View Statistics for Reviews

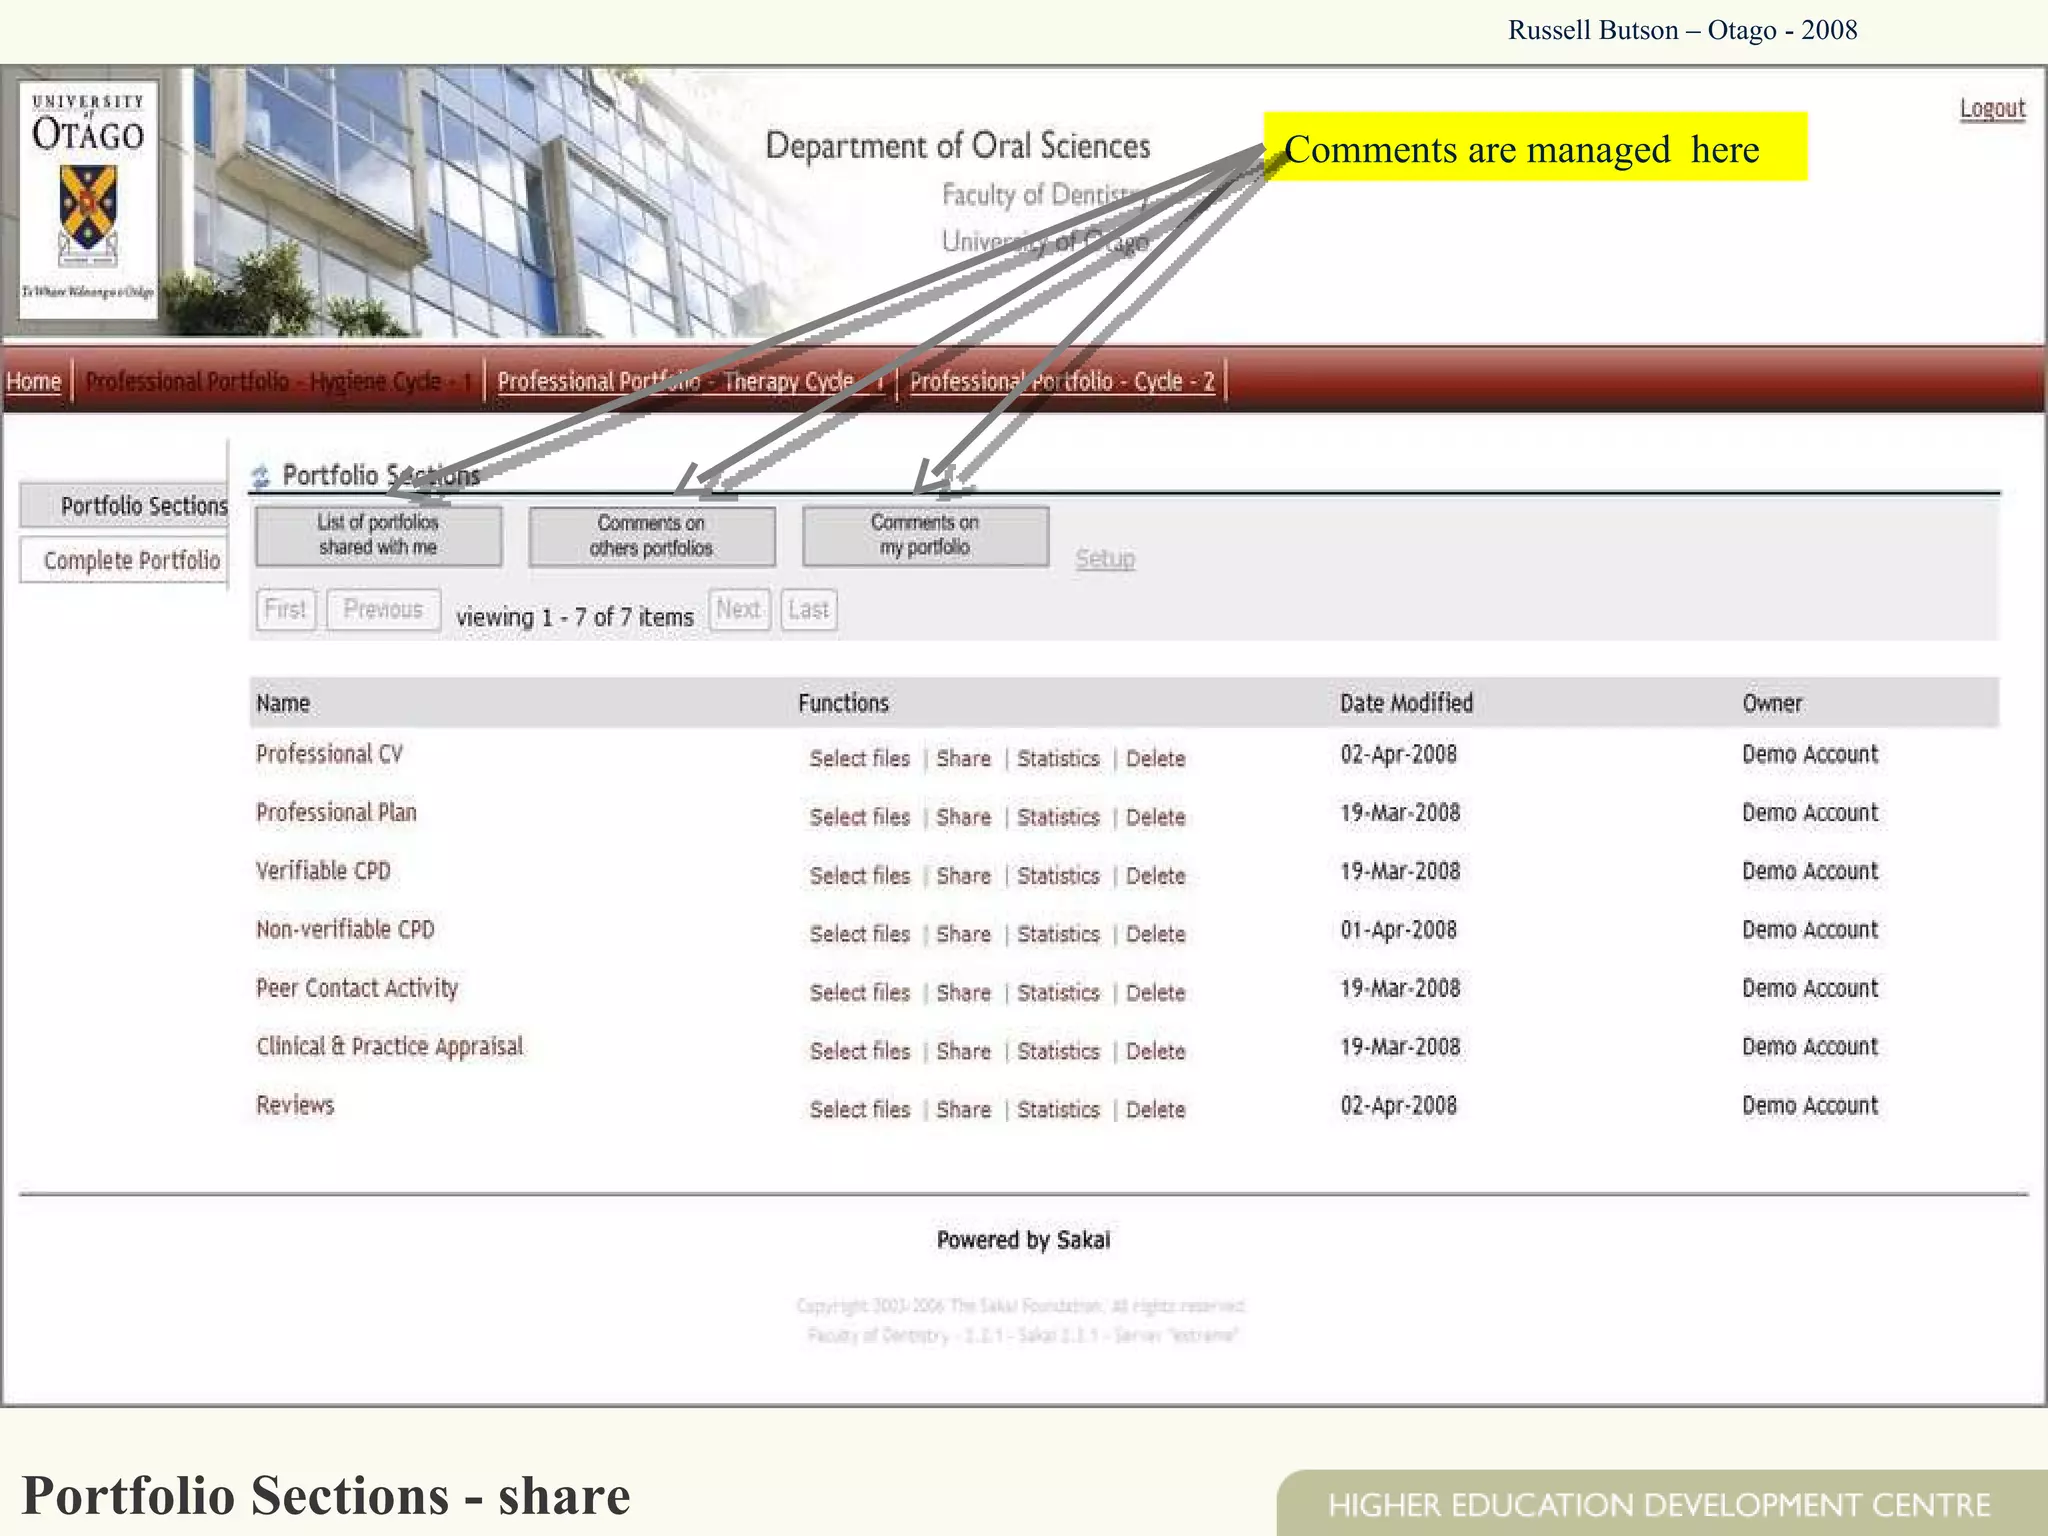click(1058, 1109)
